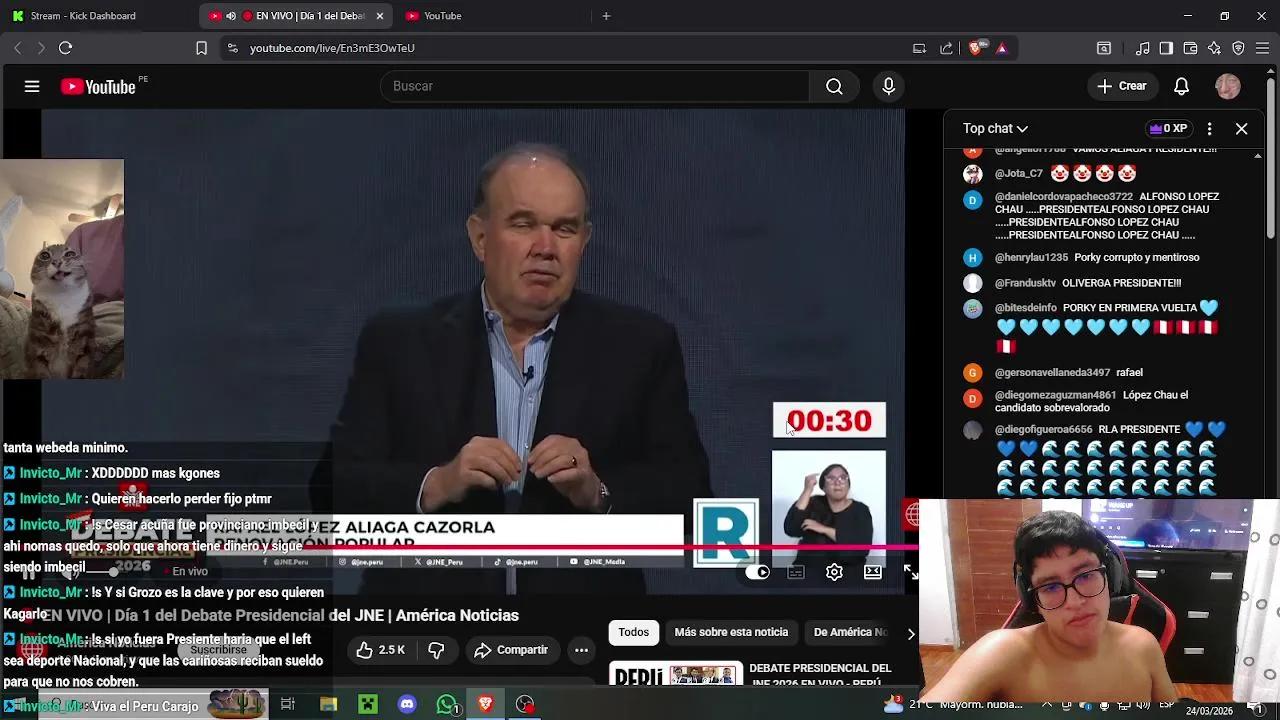Click @gersonavellaneda3497 username in chat
The image size is (1280, 720).
(x=1052, y=372)
